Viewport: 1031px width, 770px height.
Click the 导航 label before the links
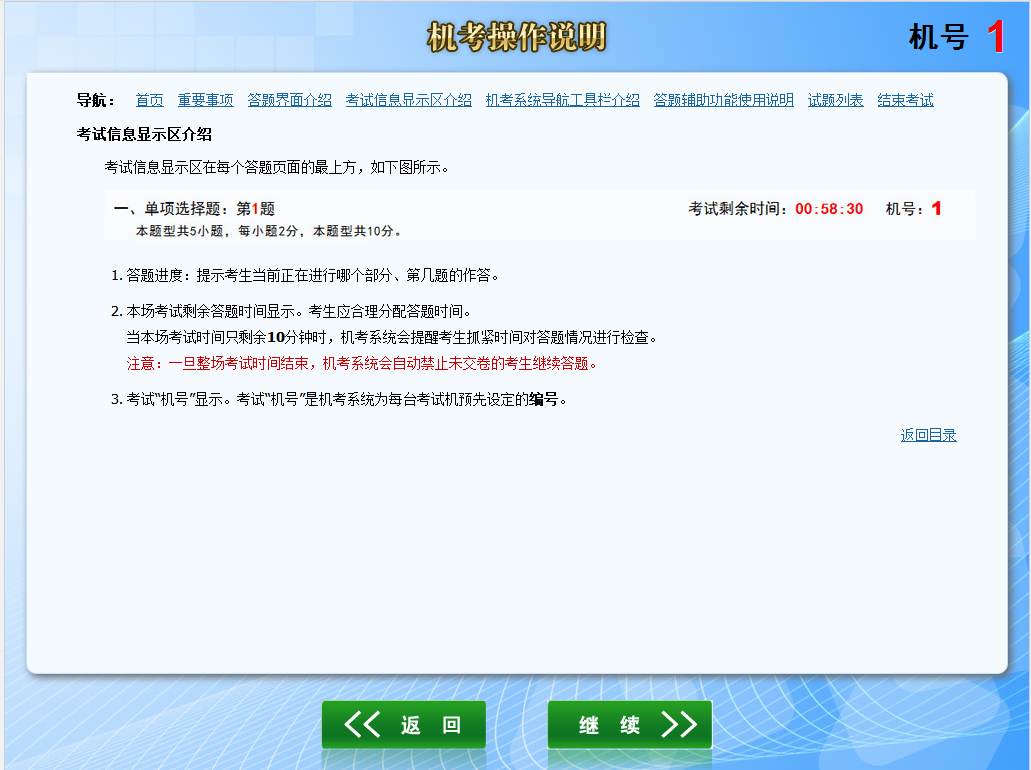click(x=93, y=100)
